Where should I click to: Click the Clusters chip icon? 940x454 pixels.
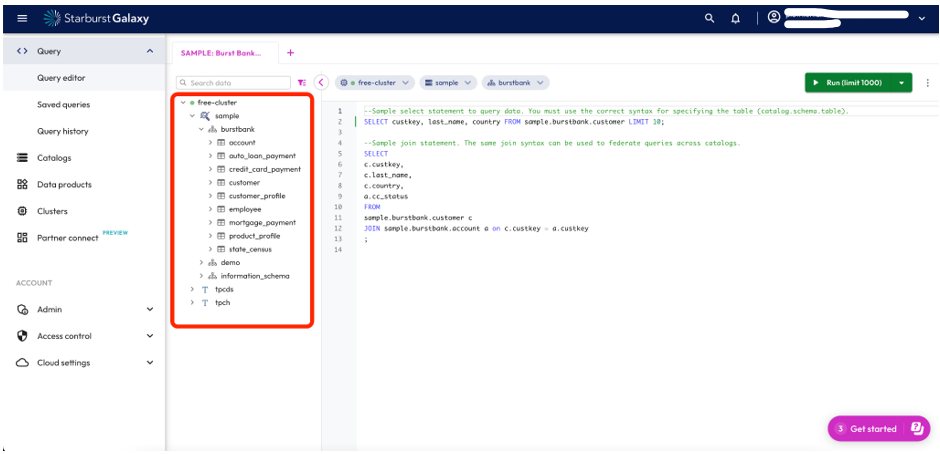22,211
